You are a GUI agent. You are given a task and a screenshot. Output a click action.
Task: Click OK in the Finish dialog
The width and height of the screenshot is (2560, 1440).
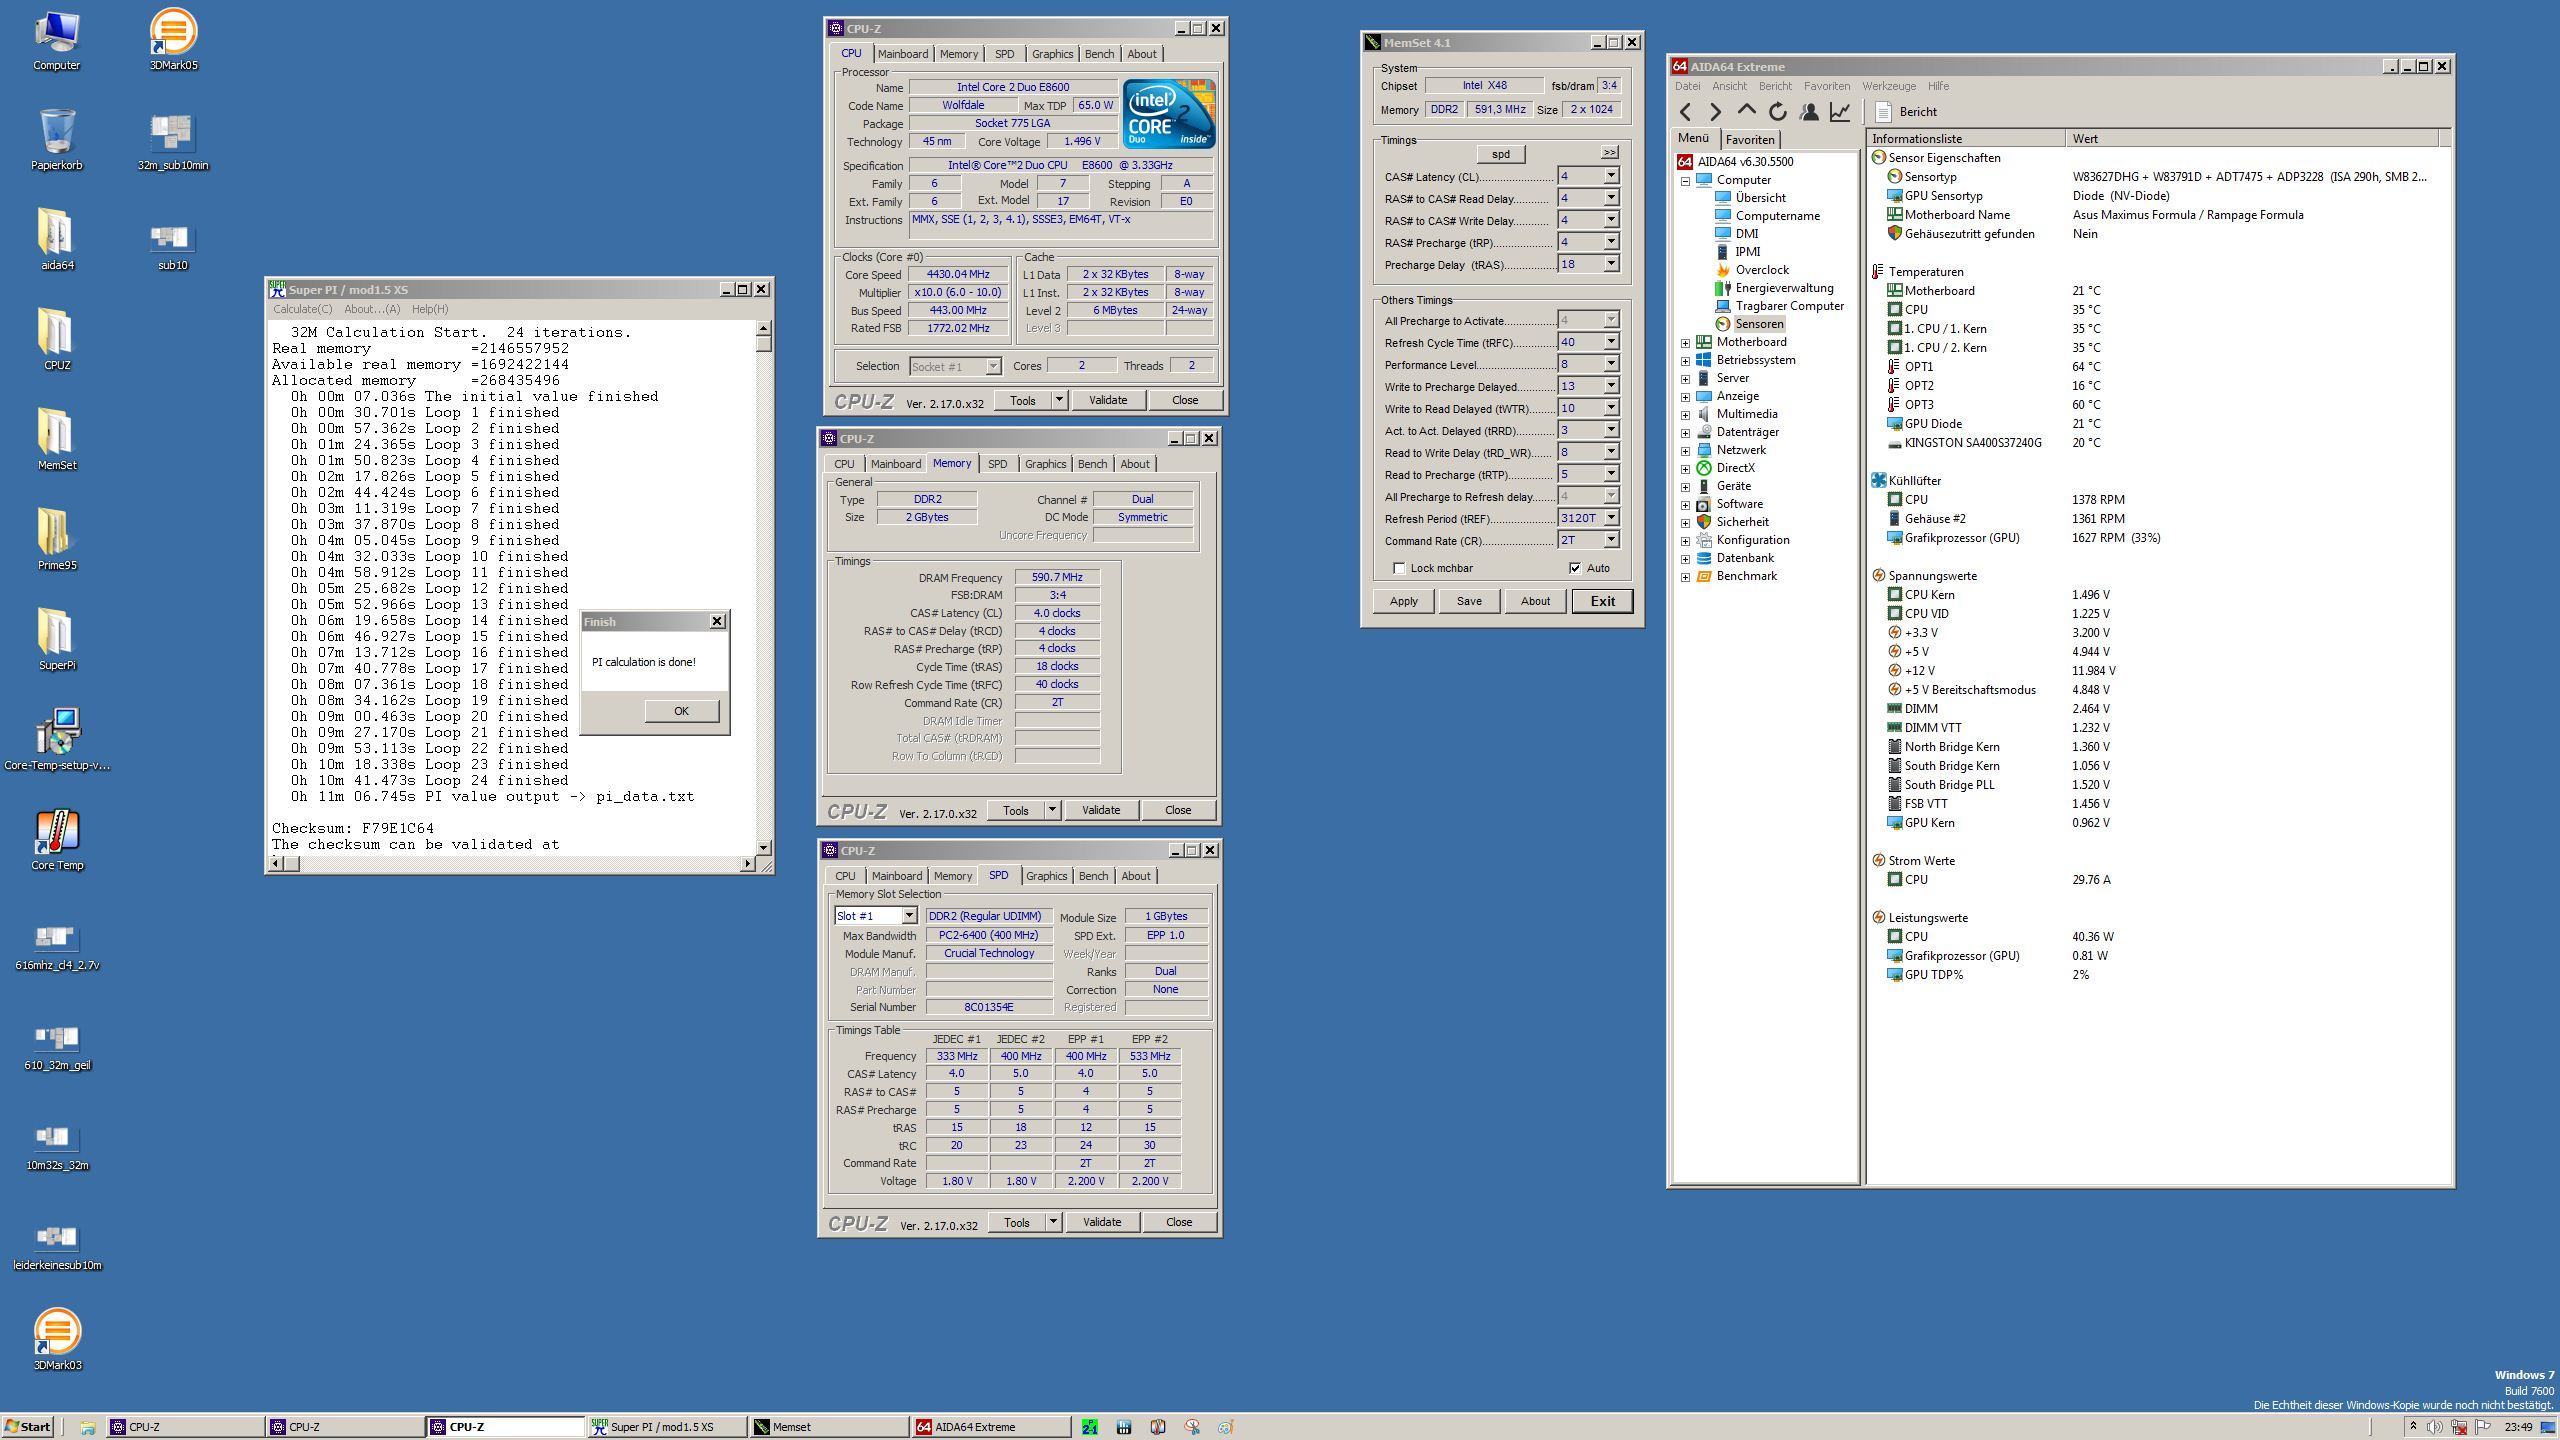point(681,711)
